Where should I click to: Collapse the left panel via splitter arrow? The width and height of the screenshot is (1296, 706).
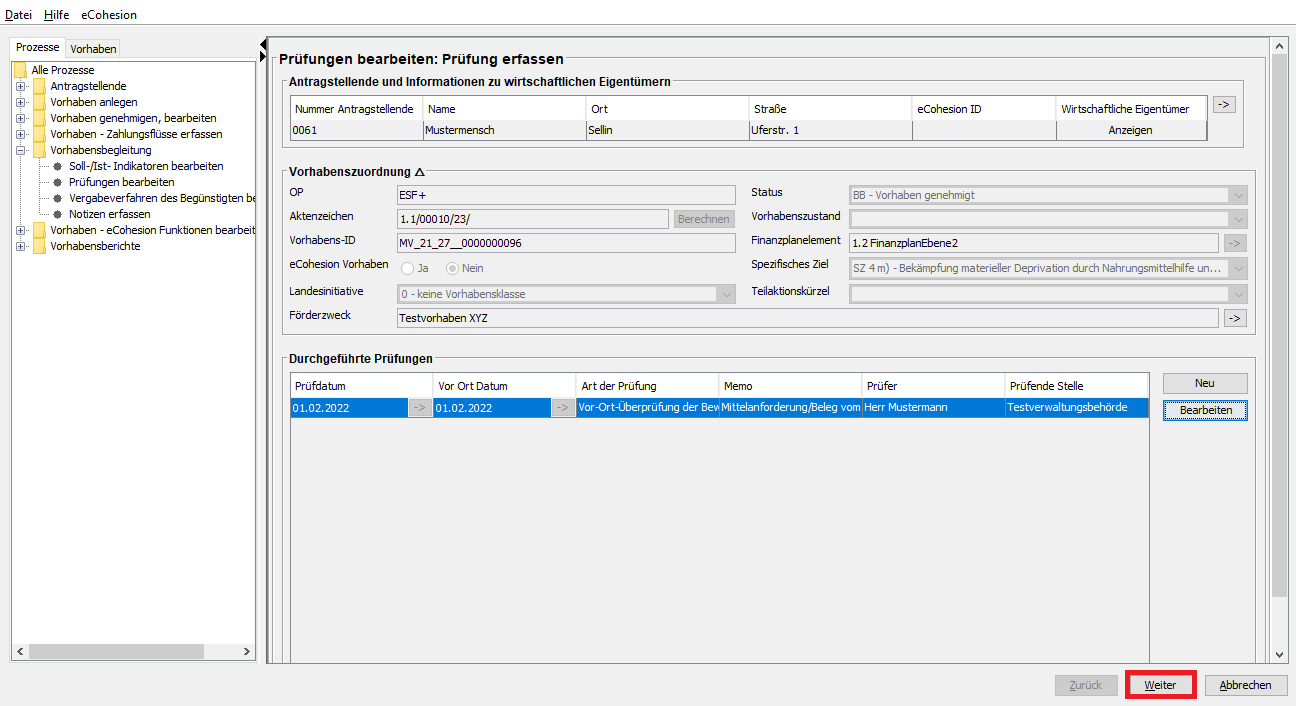263,44
